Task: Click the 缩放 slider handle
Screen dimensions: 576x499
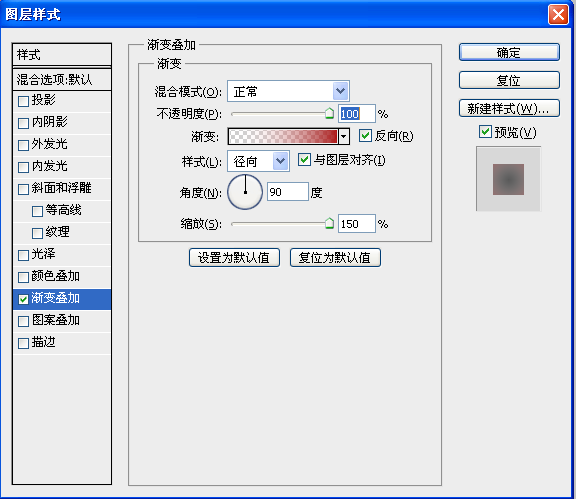Action: click(329, 223)
